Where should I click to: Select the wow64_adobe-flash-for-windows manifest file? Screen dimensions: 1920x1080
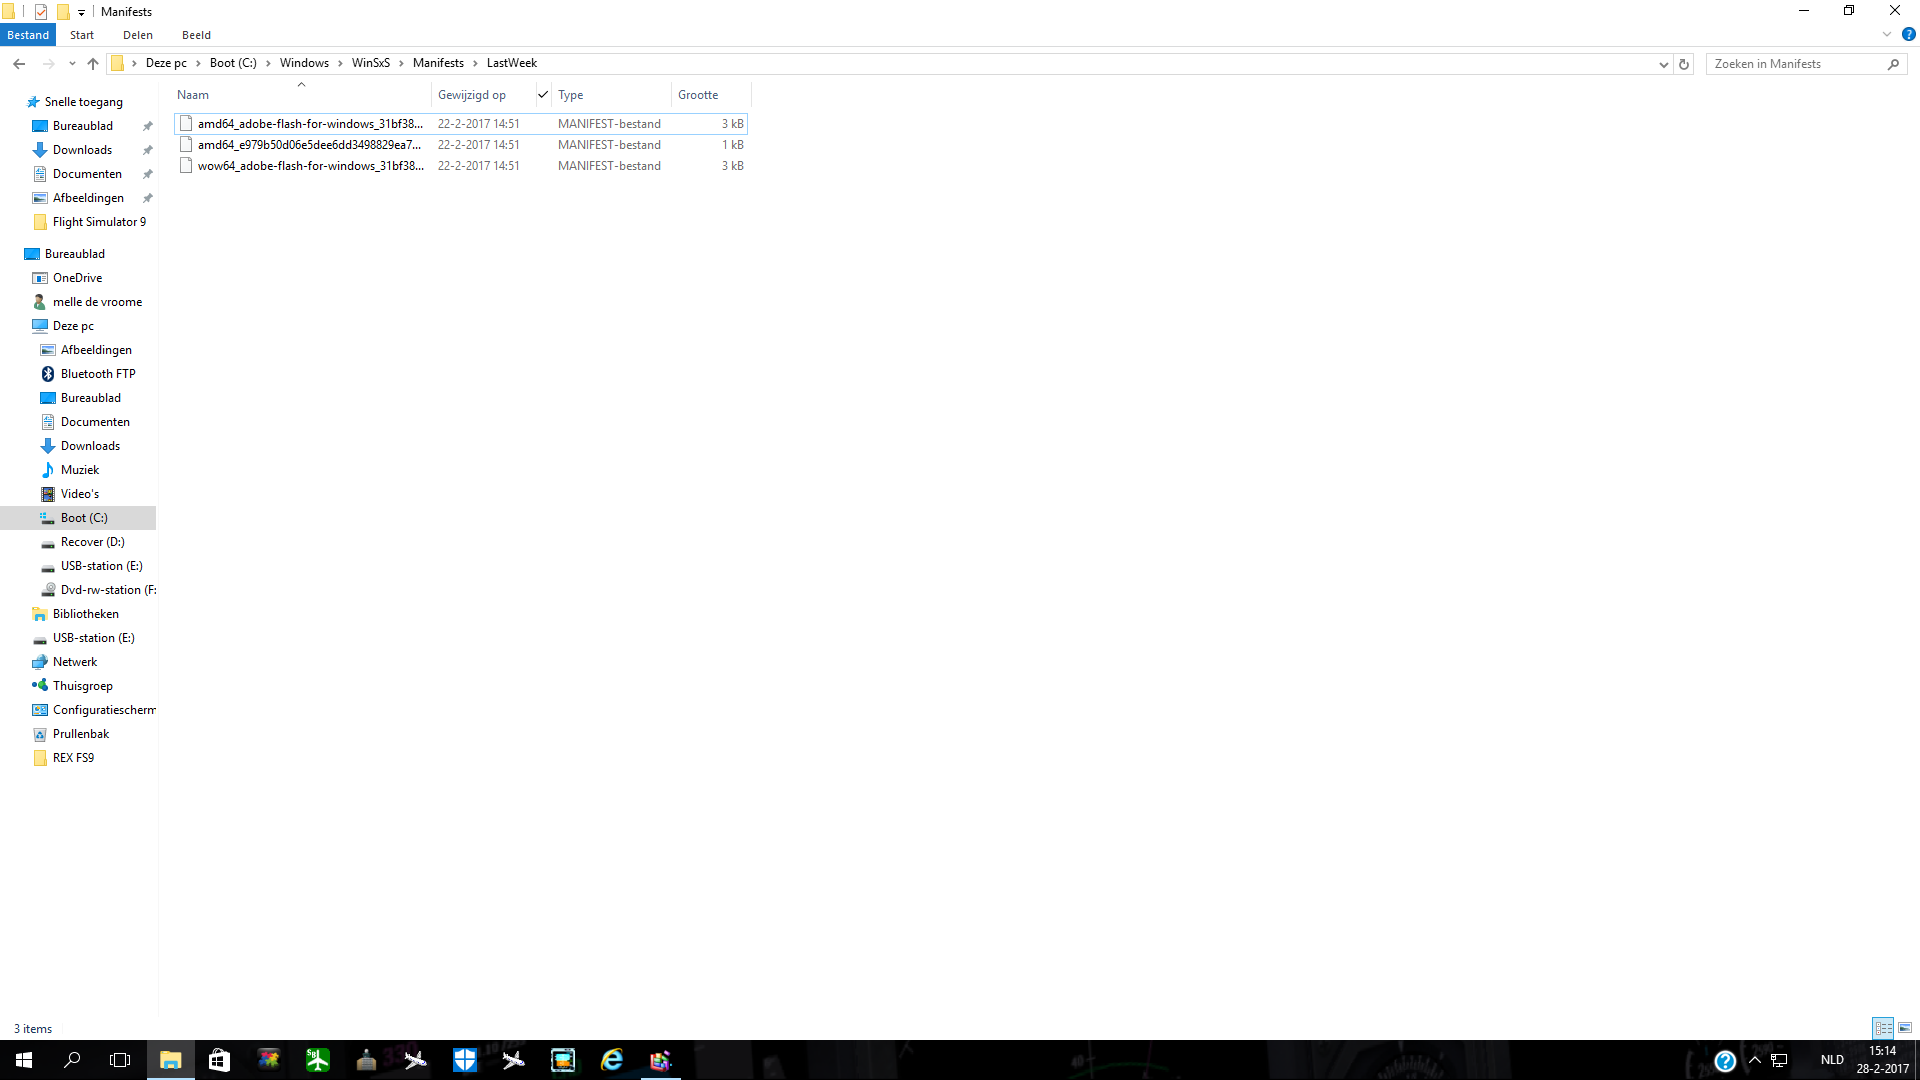[310, 166]
